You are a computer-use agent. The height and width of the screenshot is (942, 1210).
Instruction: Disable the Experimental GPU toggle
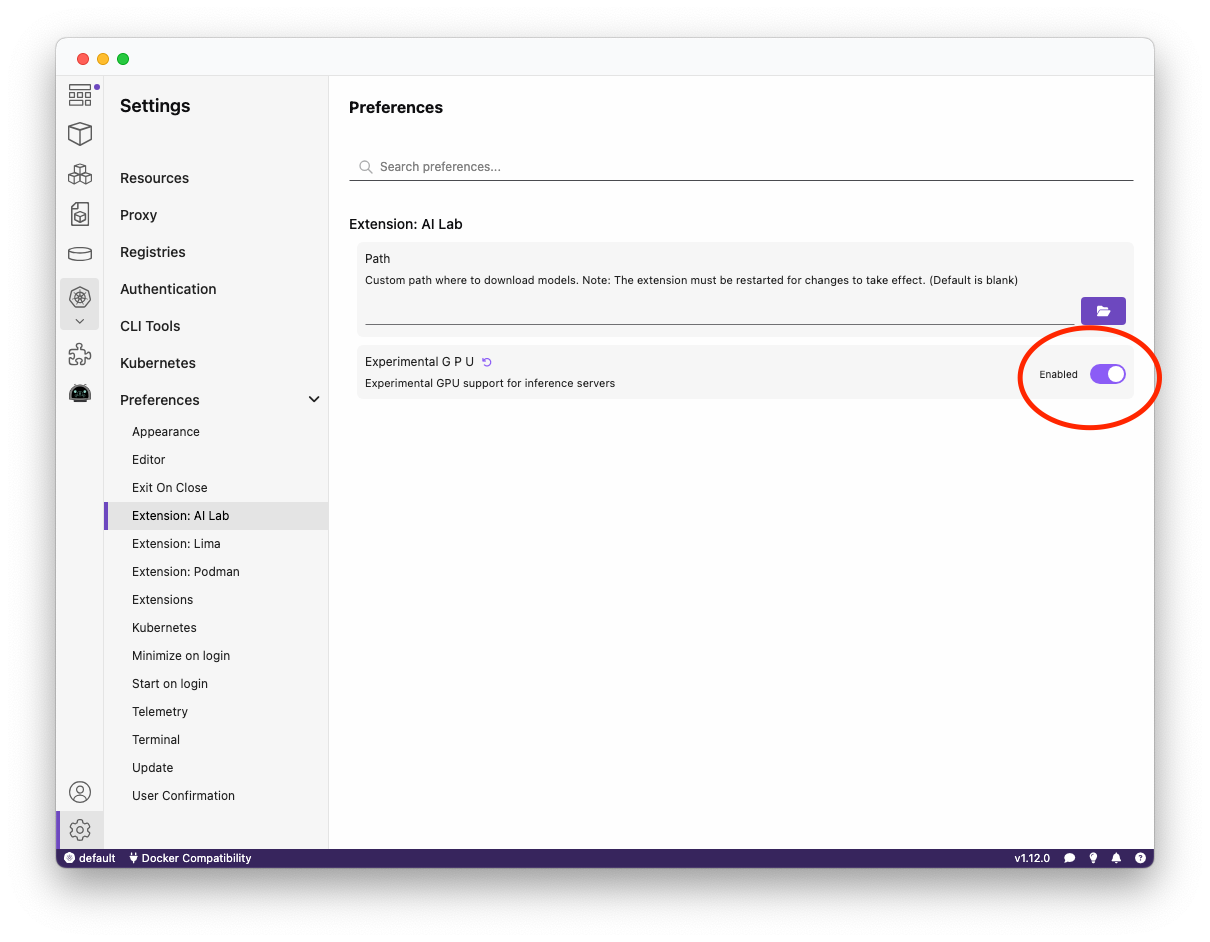pyautogui.click(x=1107, y=374)
